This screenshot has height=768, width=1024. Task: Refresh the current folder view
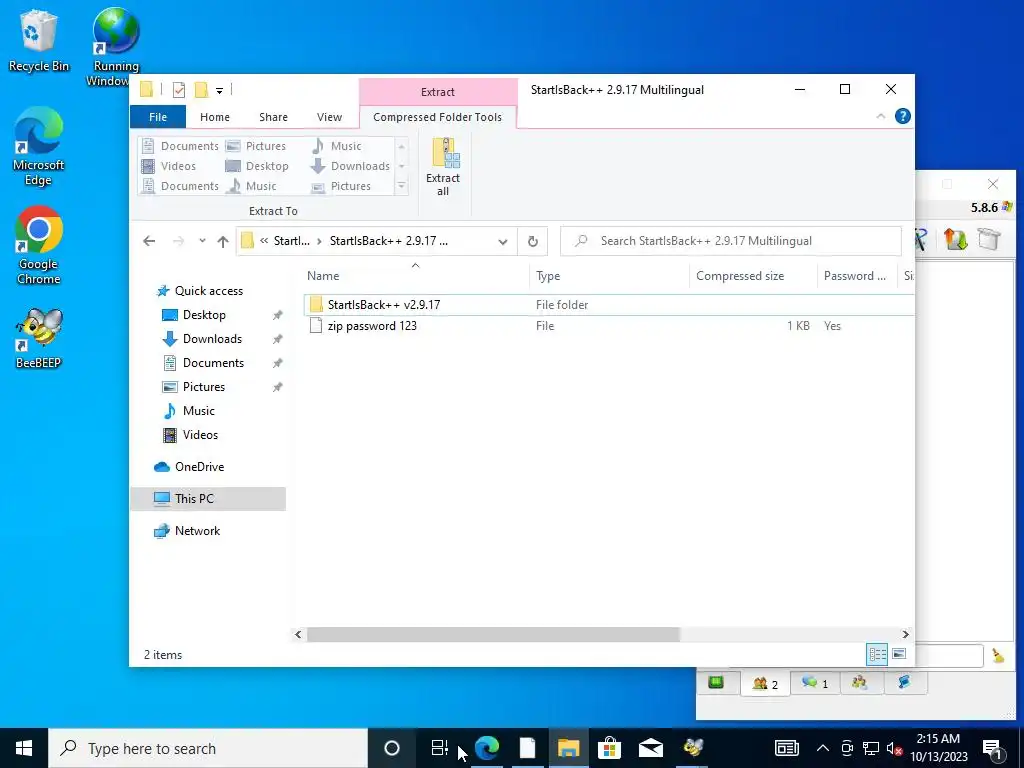[533, 241]
